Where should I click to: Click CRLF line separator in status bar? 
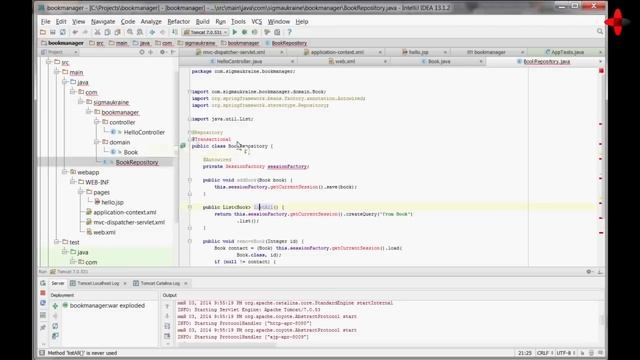pyautogui.click(x=544, y=353)
